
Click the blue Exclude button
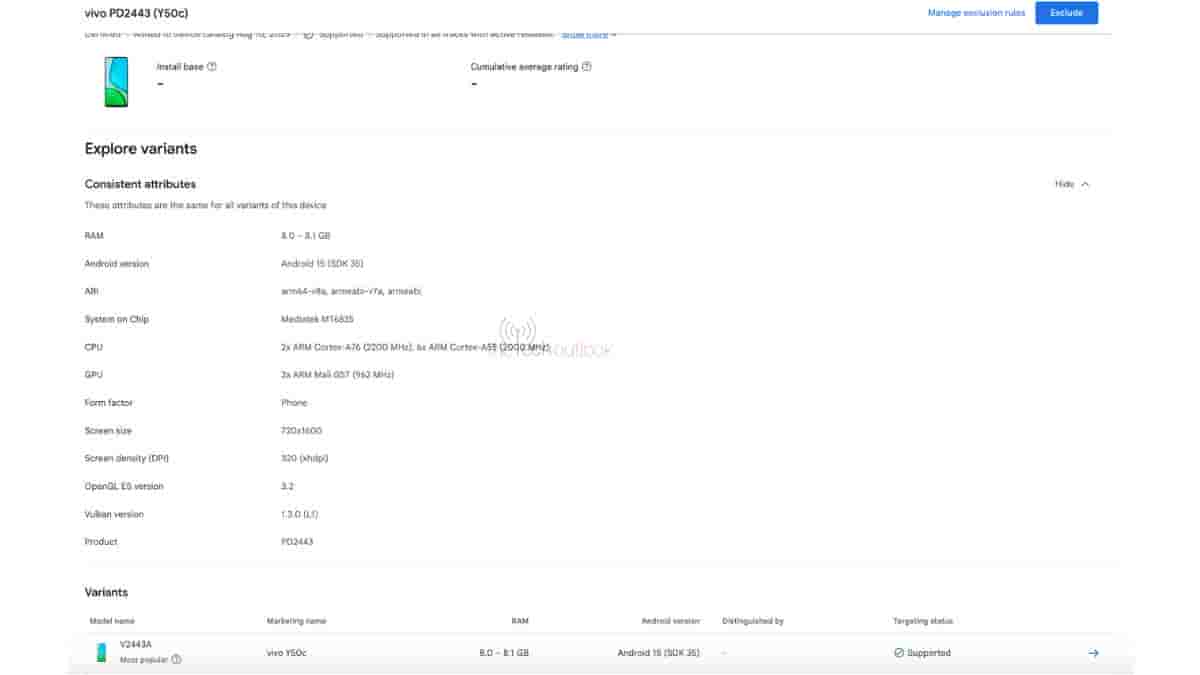[x=1066, y=13]
